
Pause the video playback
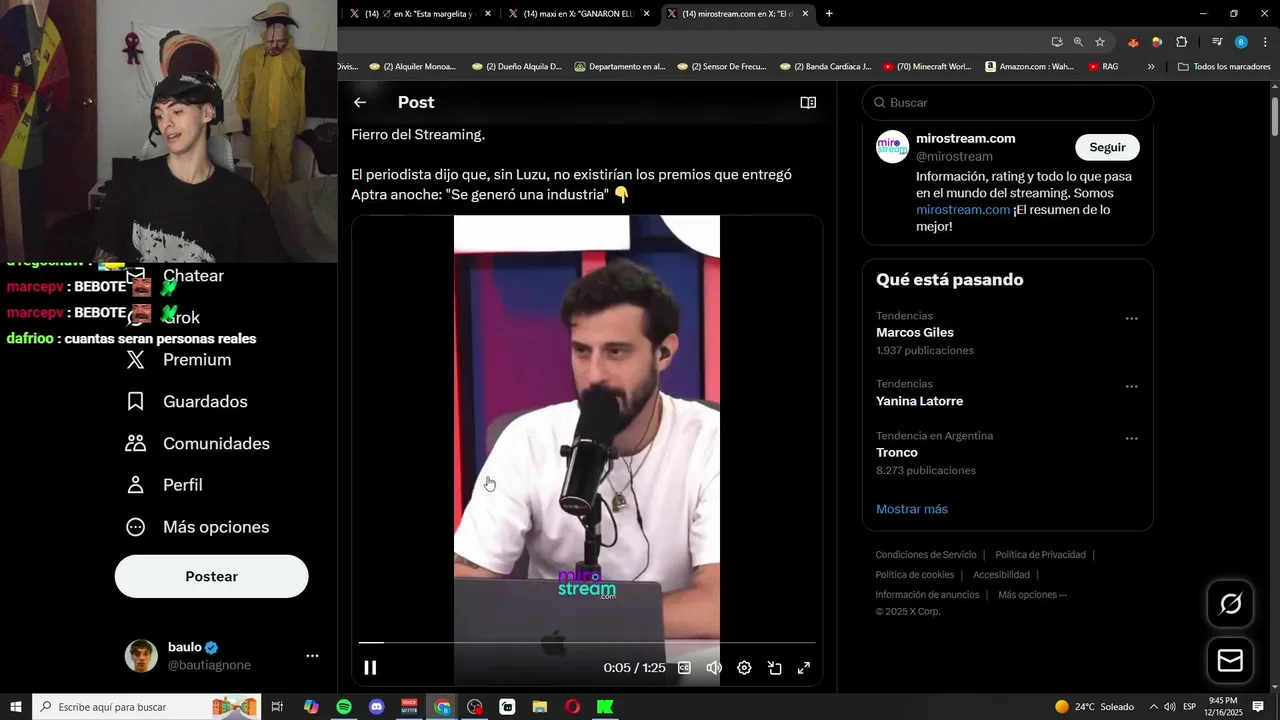tap(370, 668)
